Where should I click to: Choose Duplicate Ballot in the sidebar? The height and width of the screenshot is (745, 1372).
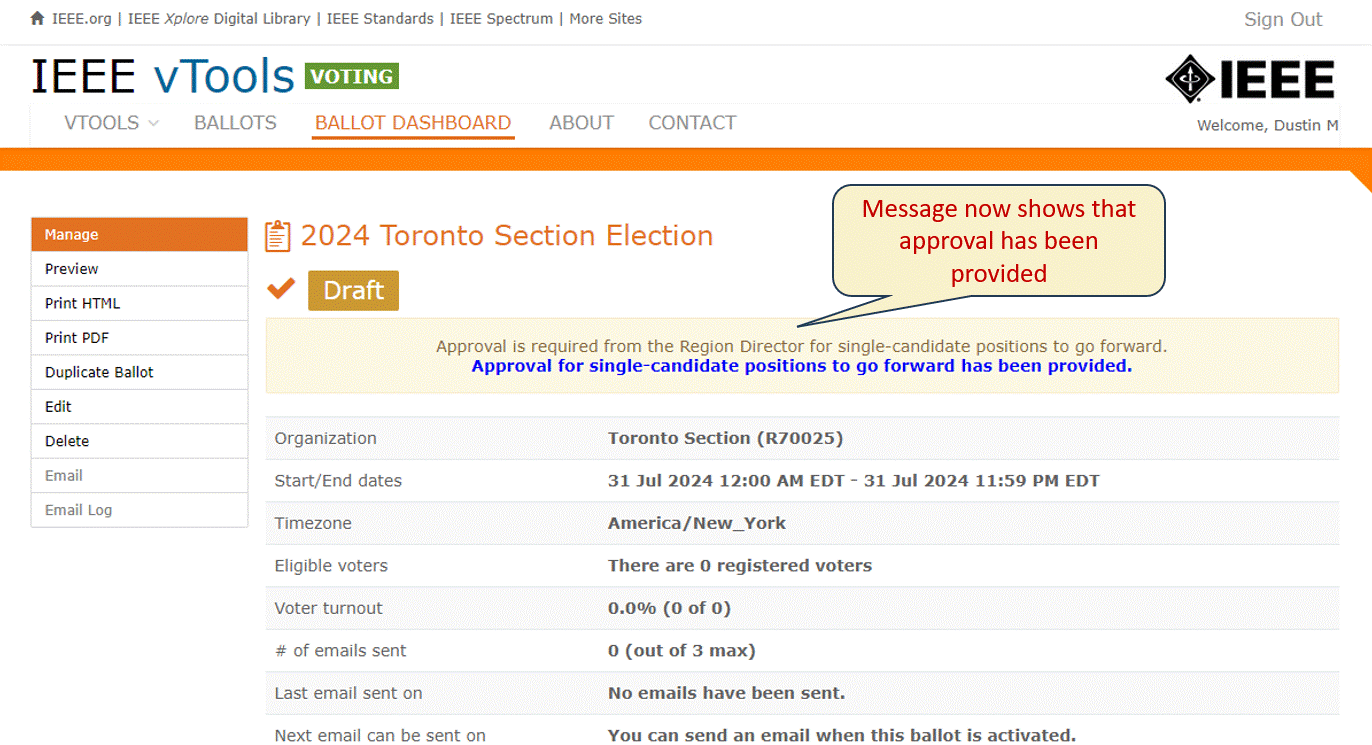point(139,372)
